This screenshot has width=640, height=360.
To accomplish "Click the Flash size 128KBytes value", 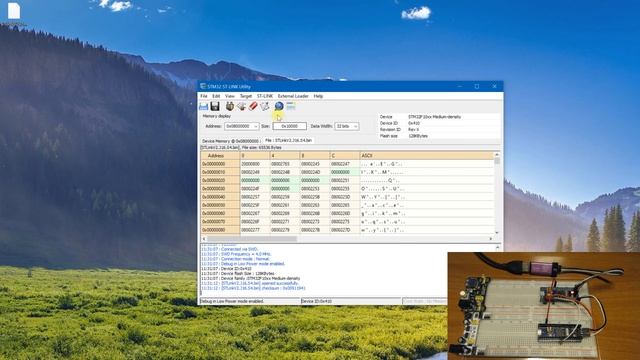I will (418, 136).
